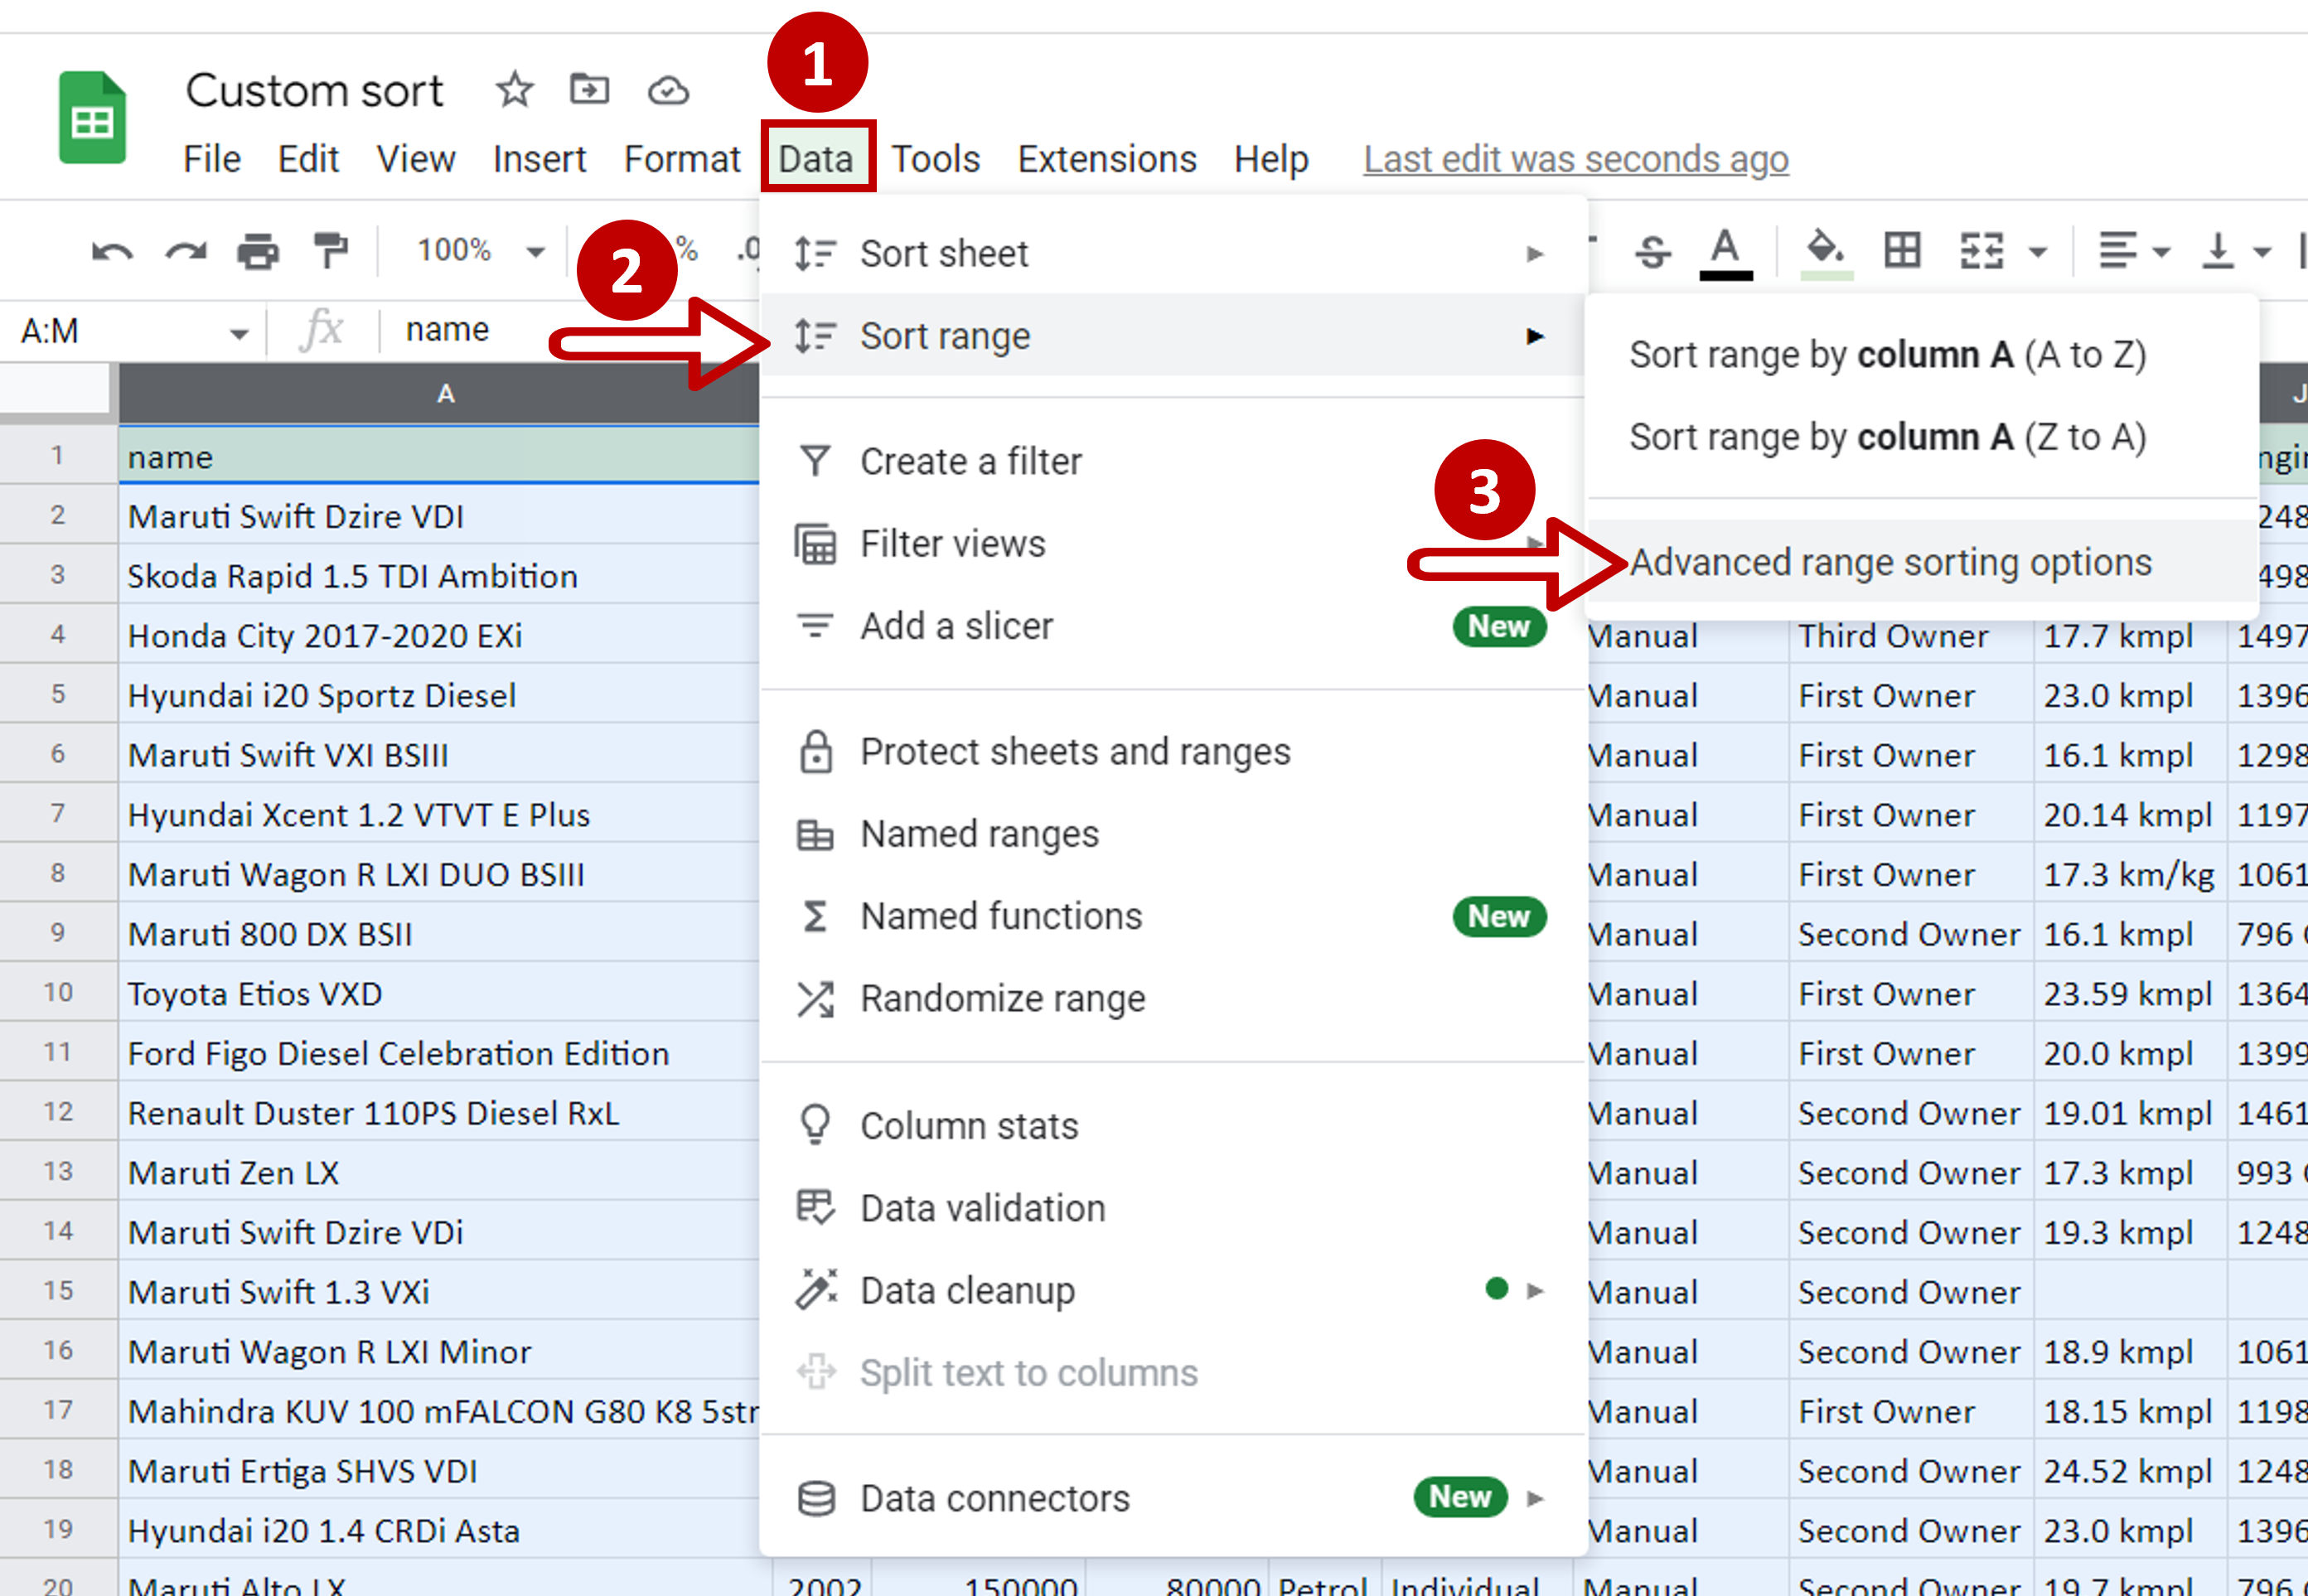Open the Filter views submenu
The width and height of the screenshot is (2308, 1596).
click(x=1173, y=544)
